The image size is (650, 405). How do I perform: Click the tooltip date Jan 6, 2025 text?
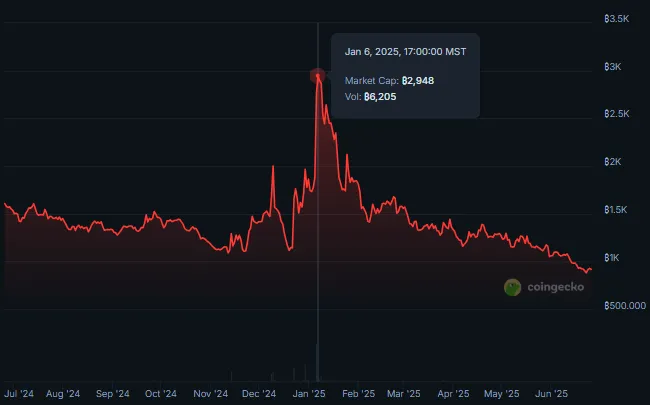coord(405,52)
